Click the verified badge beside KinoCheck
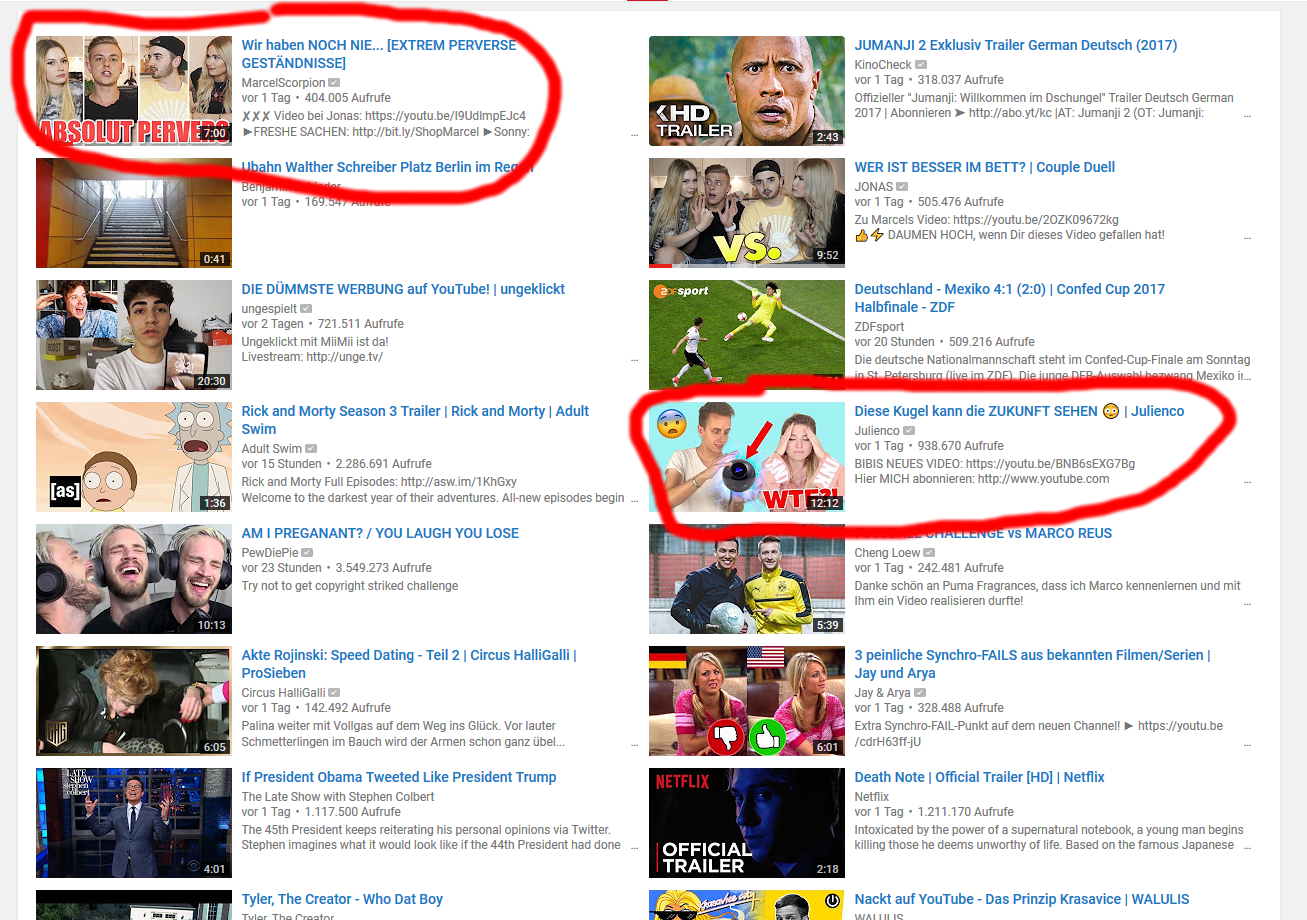 921,65
